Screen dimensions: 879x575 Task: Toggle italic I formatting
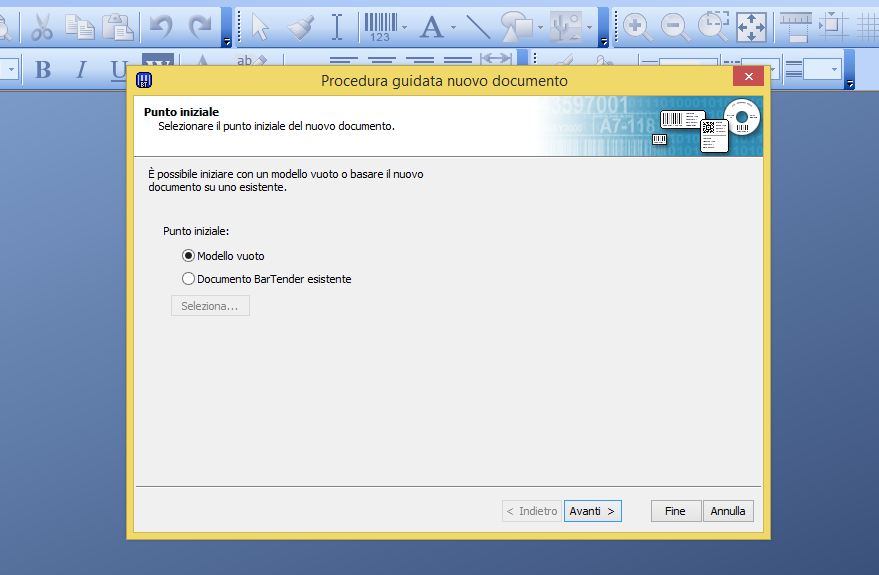[x=81, y=70]
